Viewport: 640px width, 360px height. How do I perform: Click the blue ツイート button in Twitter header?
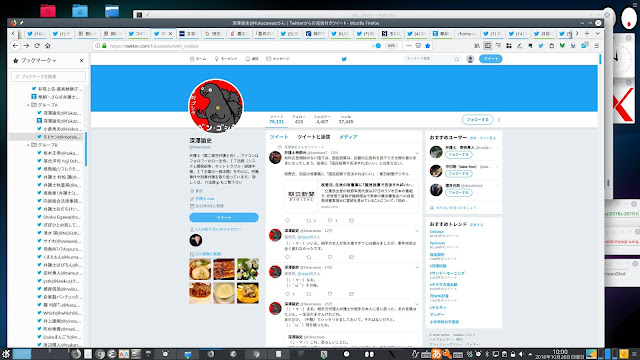pyautogui.click(x=491, y=59)
